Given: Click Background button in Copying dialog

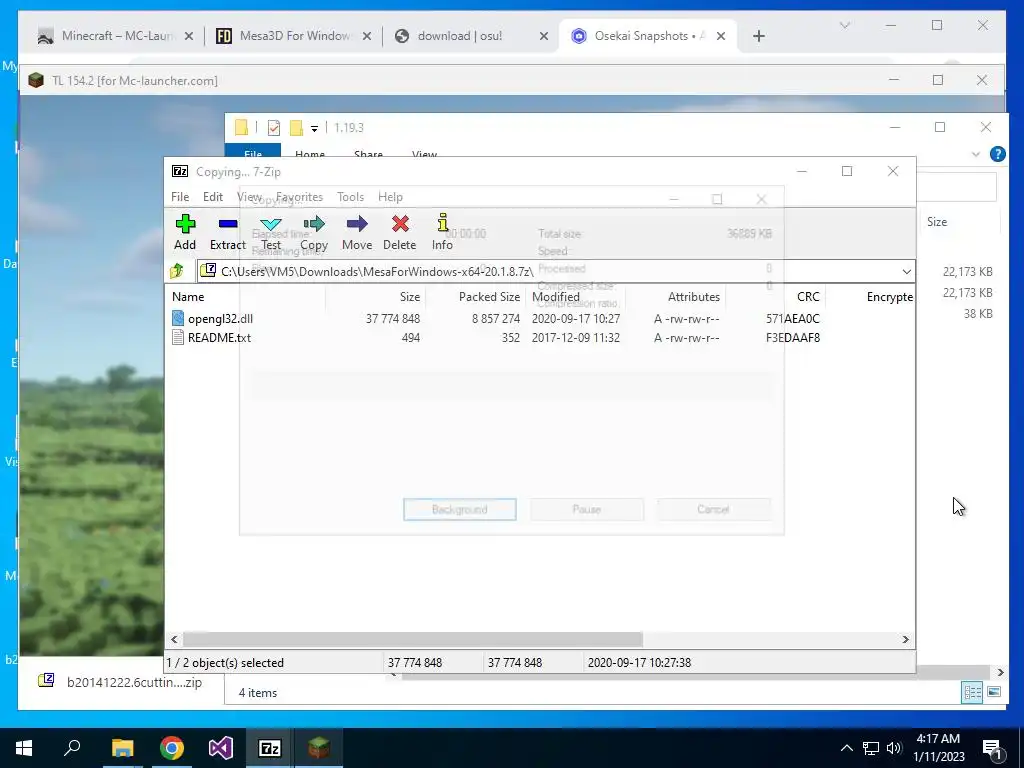Looking at the screenshot, I should (460, 509).
